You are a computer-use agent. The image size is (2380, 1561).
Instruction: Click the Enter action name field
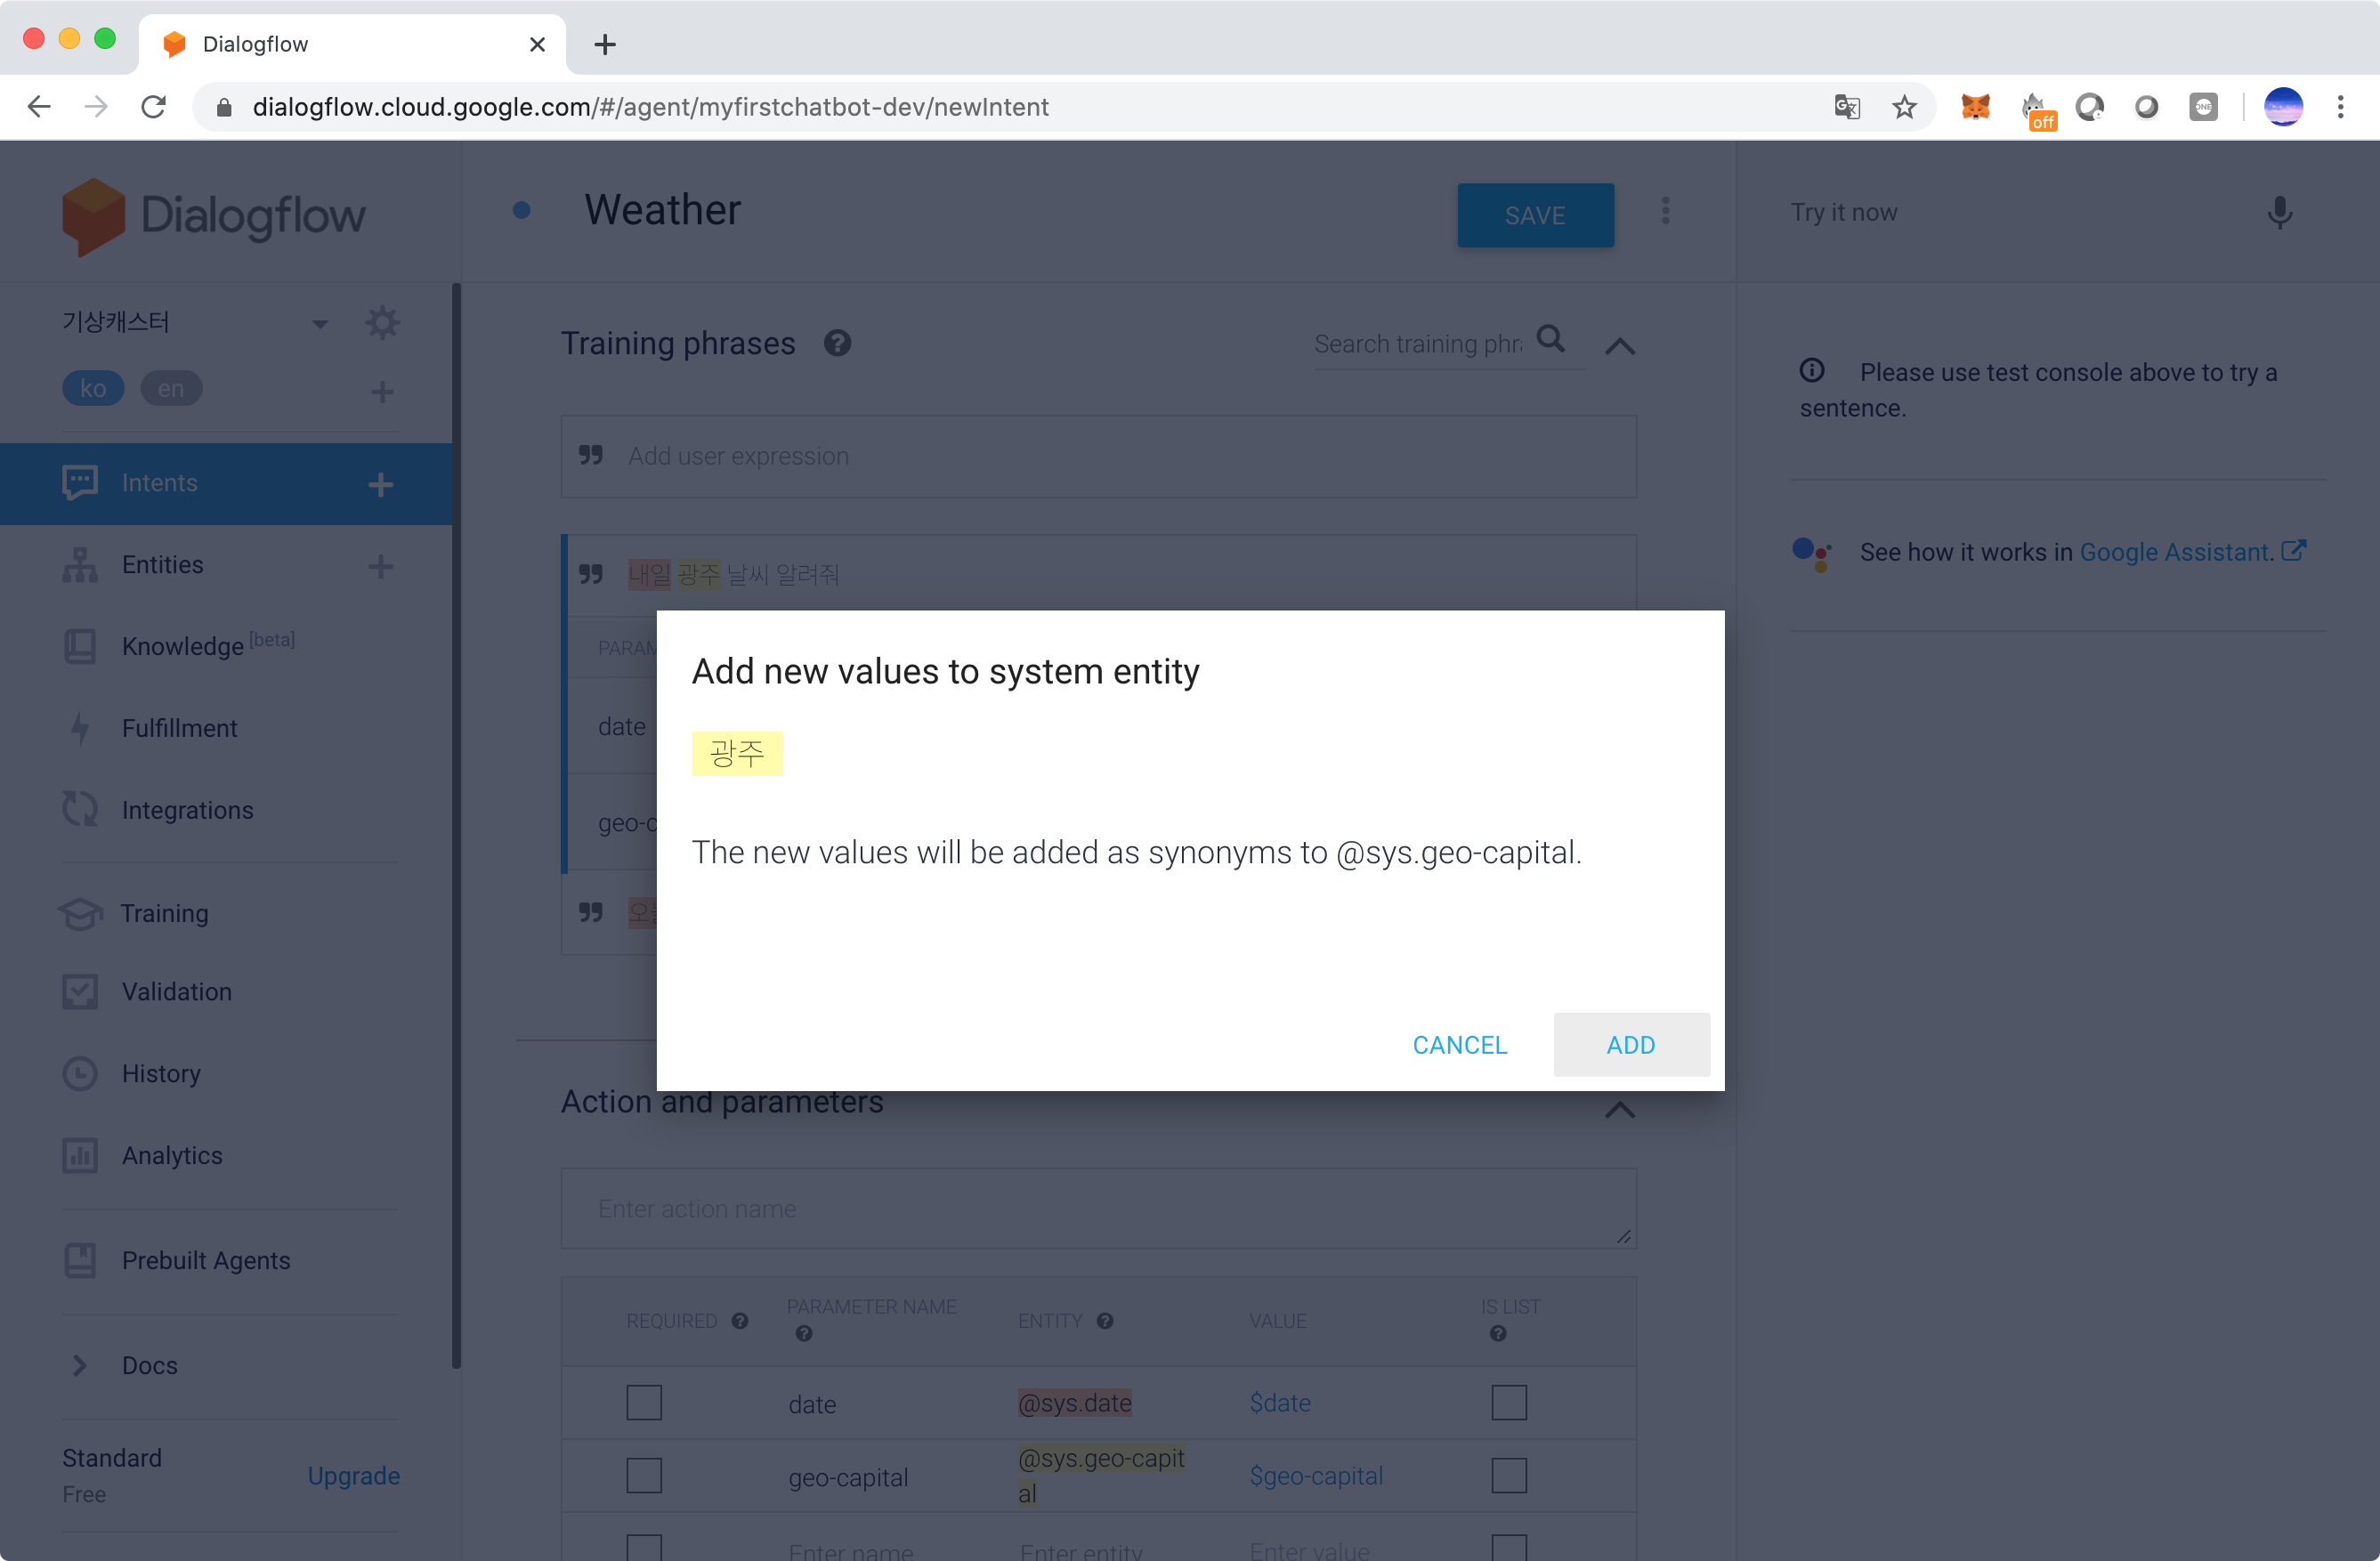1097,1209
